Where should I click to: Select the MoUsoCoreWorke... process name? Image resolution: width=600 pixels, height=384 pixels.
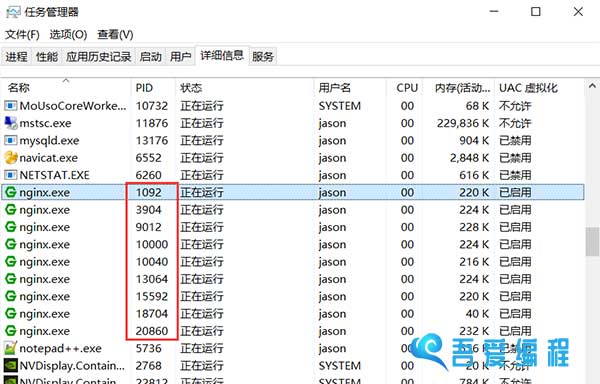tap(73, 106)
